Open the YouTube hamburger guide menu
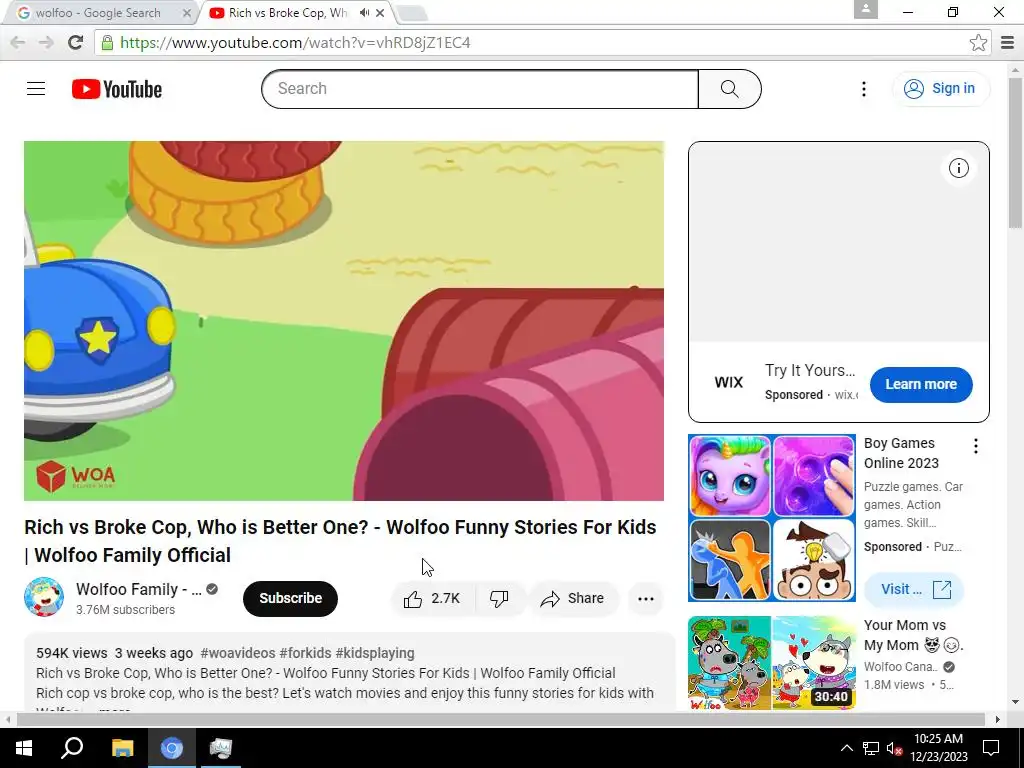1024x768 pixels. click(36, 89)
